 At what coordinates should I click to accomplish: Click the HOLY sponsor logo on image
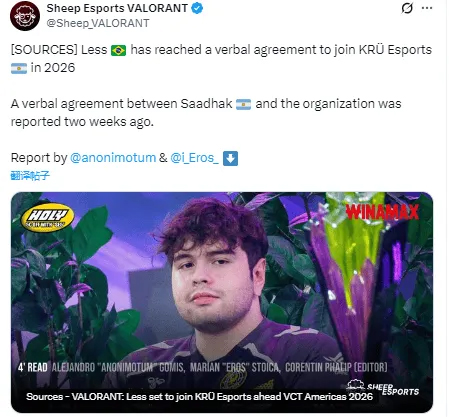[x=47, y=218]
